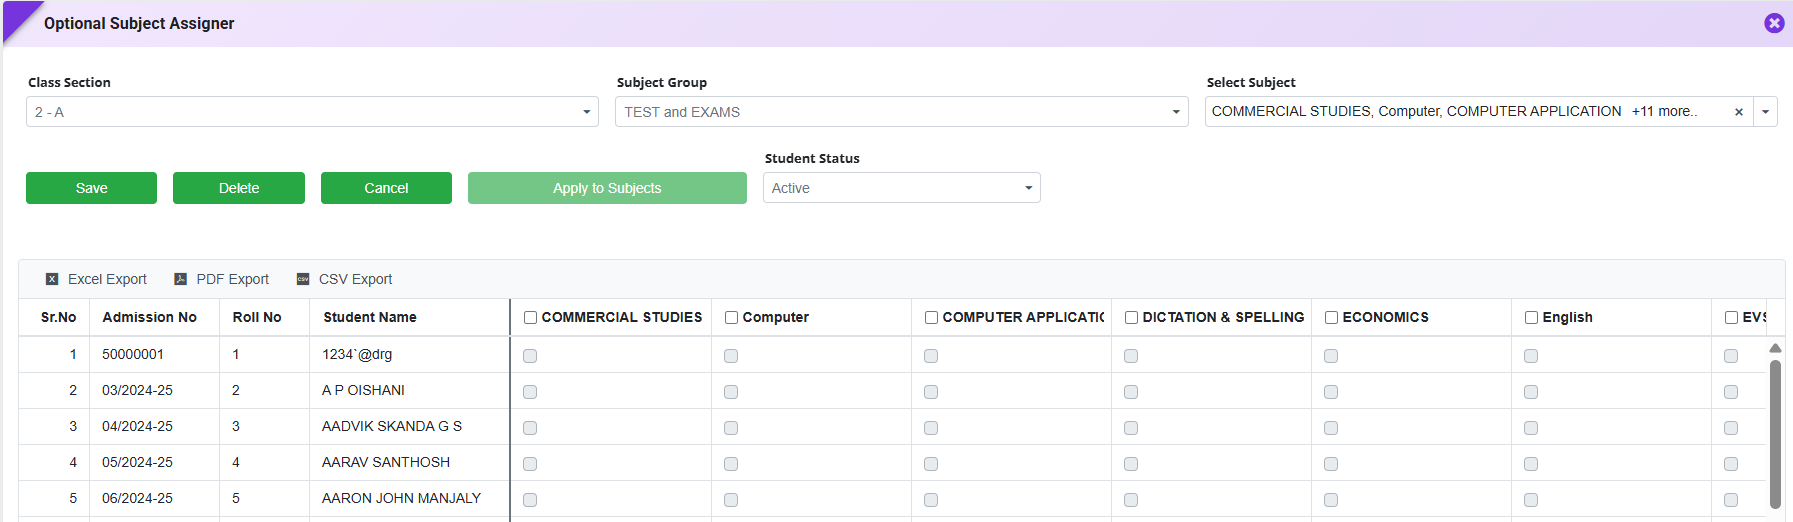The width and height of the screenshot is (1793, 522).
Task: Check the COMMERCIAL STUDIES header checkbox
Action: [x=531, y=317]
